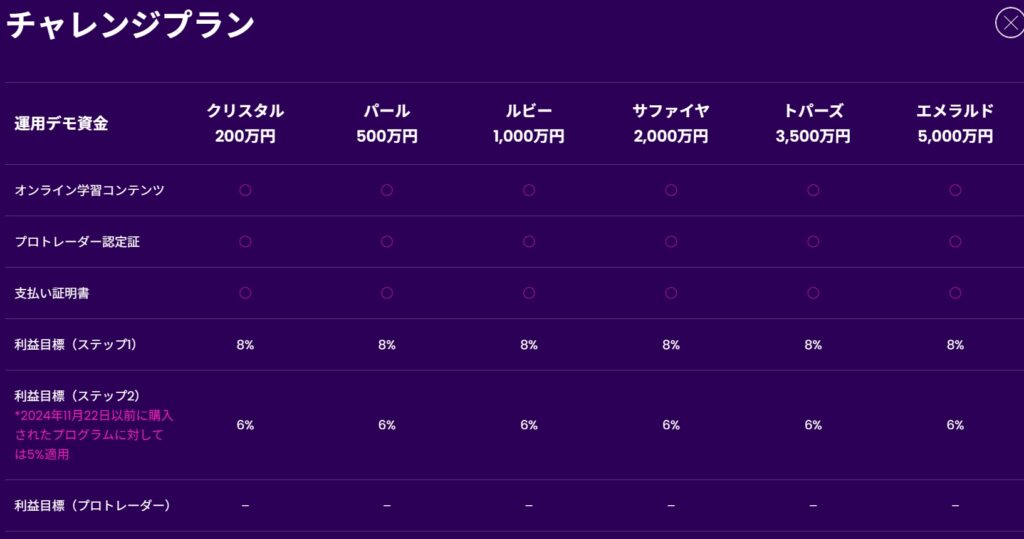Click circle icon for エメラルド 支払い証明書
The height and width of the screenshot is (539, 1024).
tap(955, 293)
